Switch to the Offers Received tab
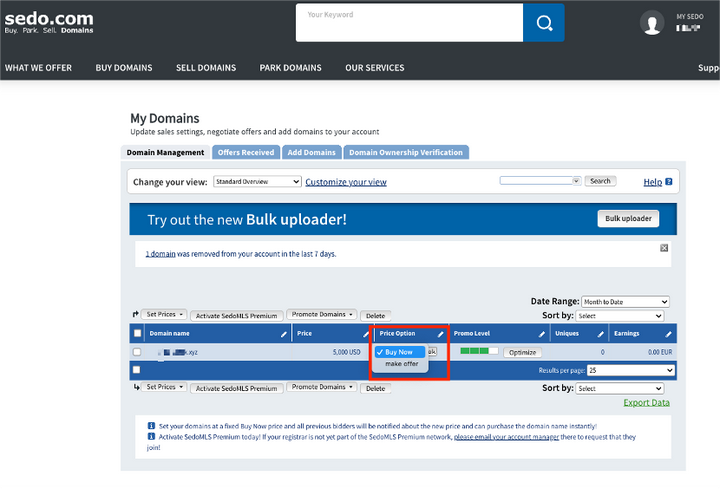Viewport: 720px width, 489px height. coord(246,152)
